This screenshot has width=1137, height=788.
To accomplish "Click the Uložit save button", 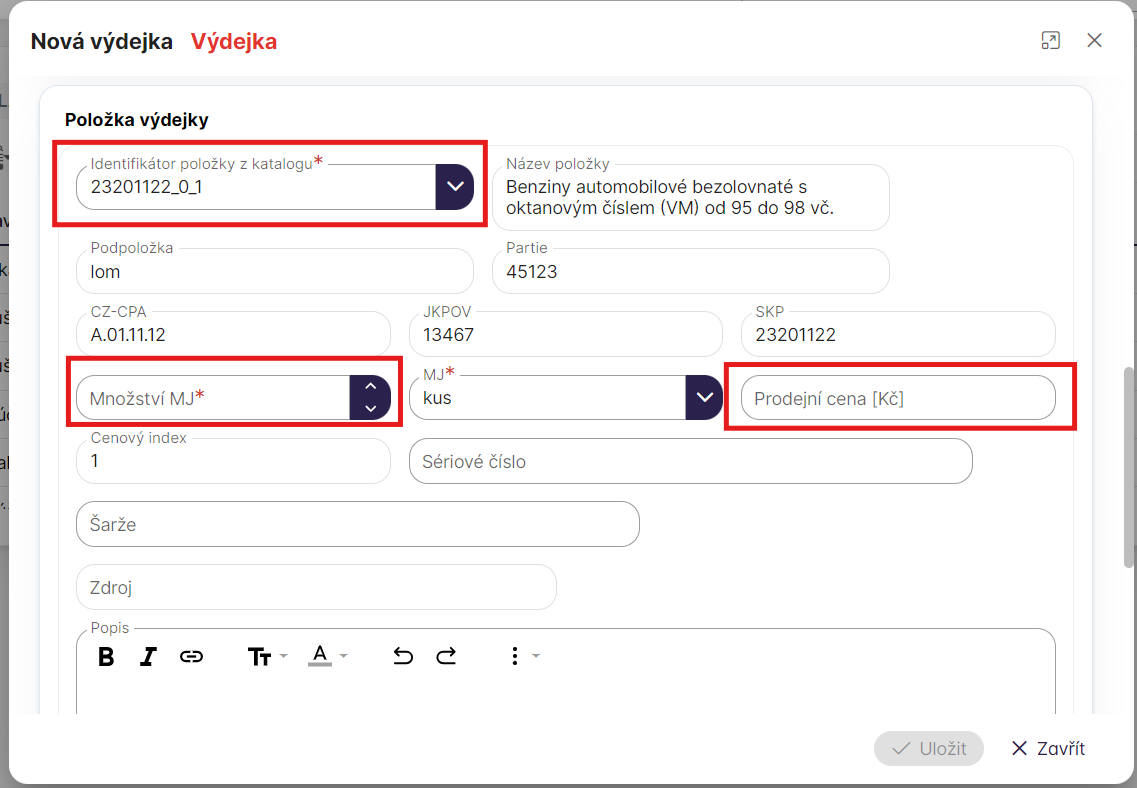I will [x=928, y=748].
